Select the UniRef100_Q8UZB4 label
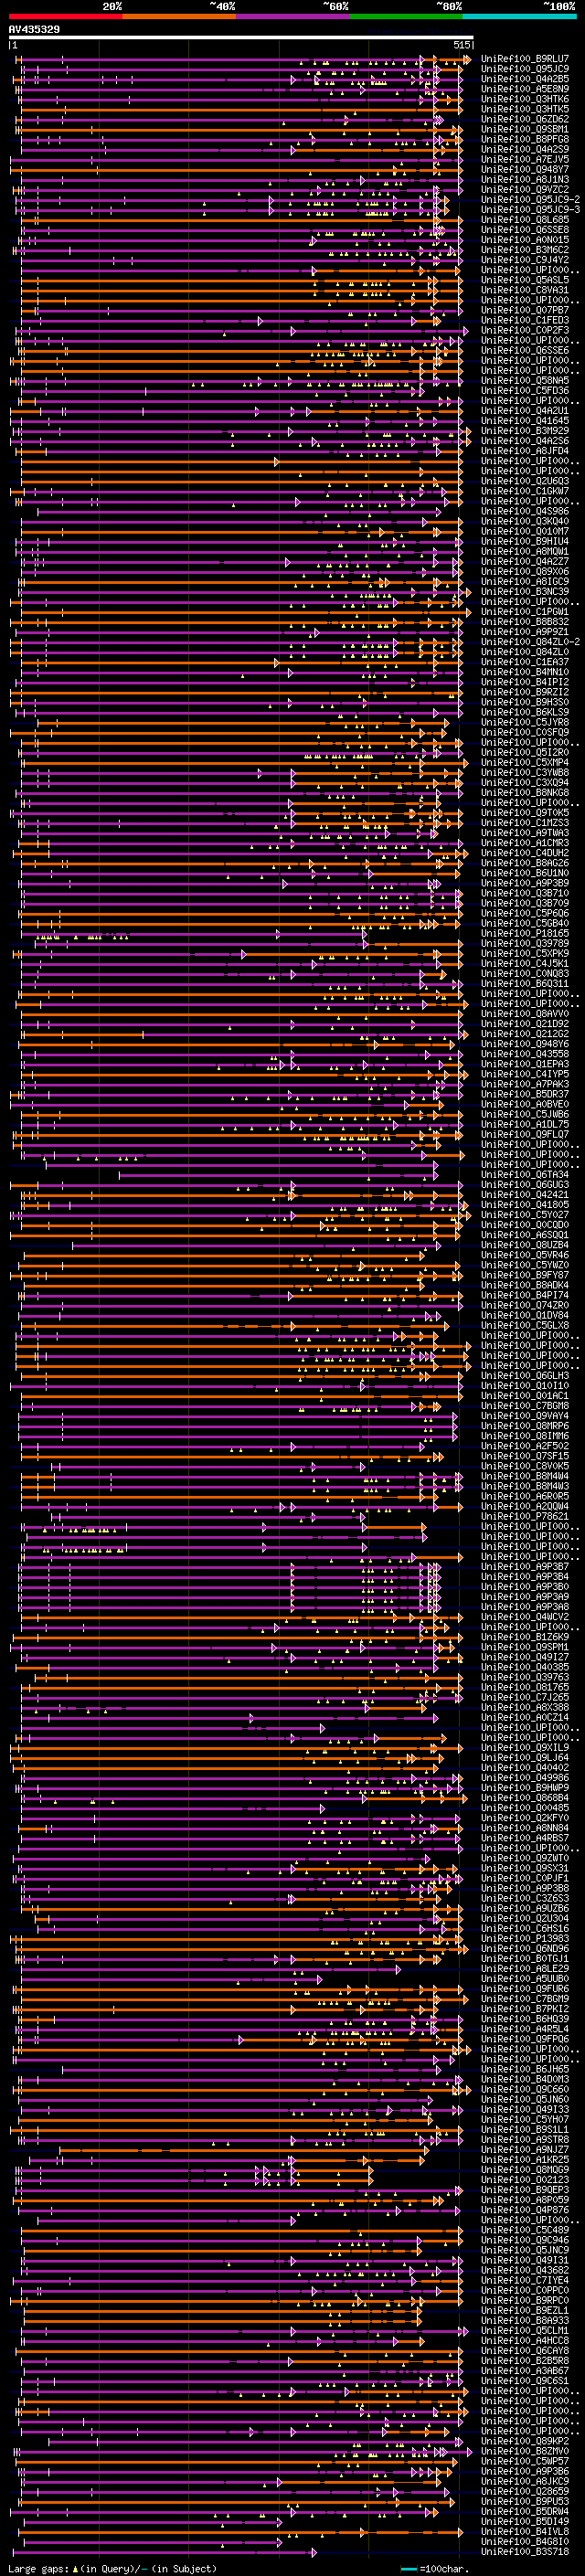The image size is (585, 2576). coord(524,1245)
